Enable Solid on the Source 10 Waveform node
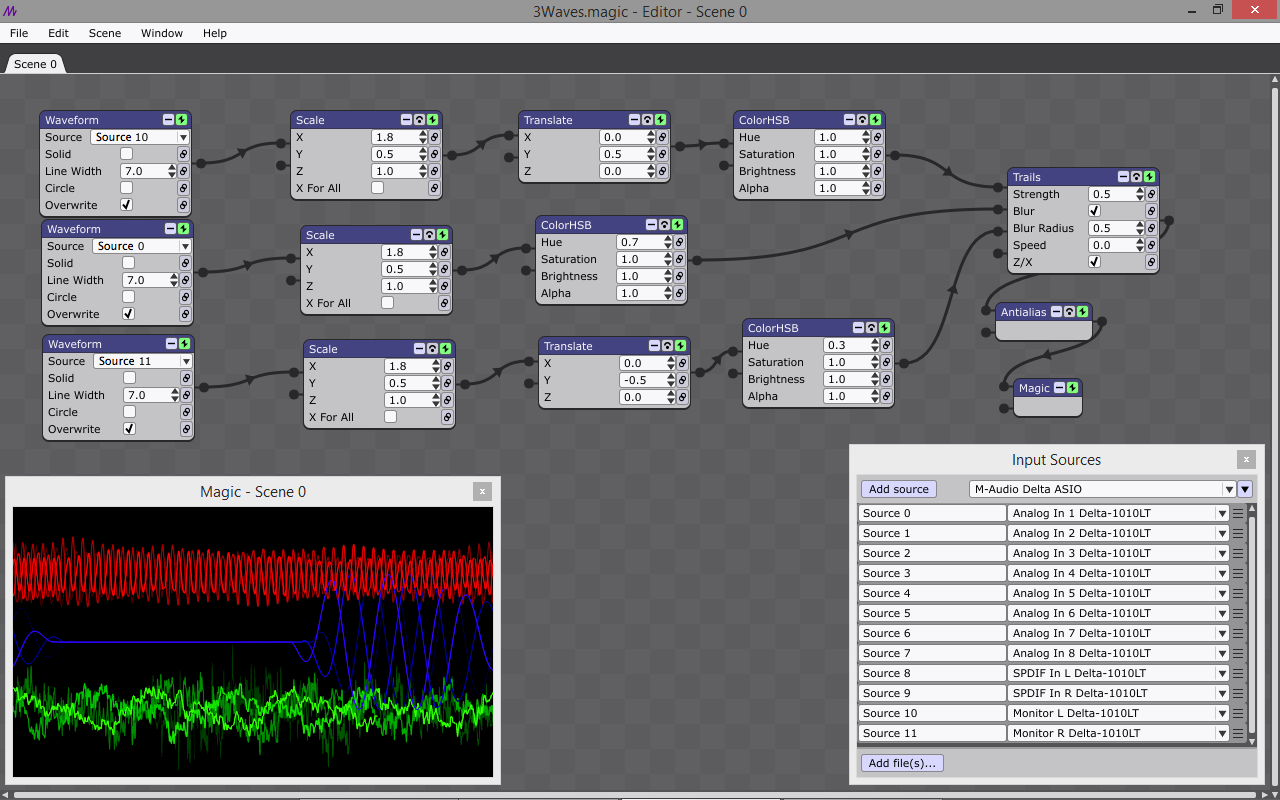Viewport: 1280px width, 800px height. 126,154
